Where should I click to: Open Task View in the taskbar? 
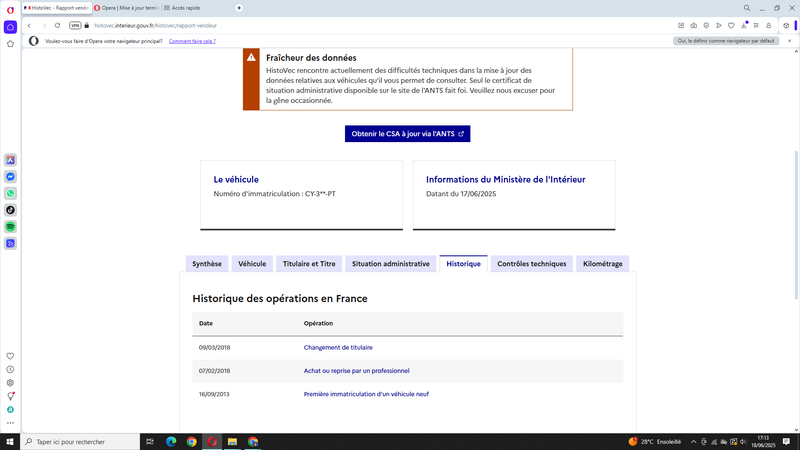tap(149, 442)
